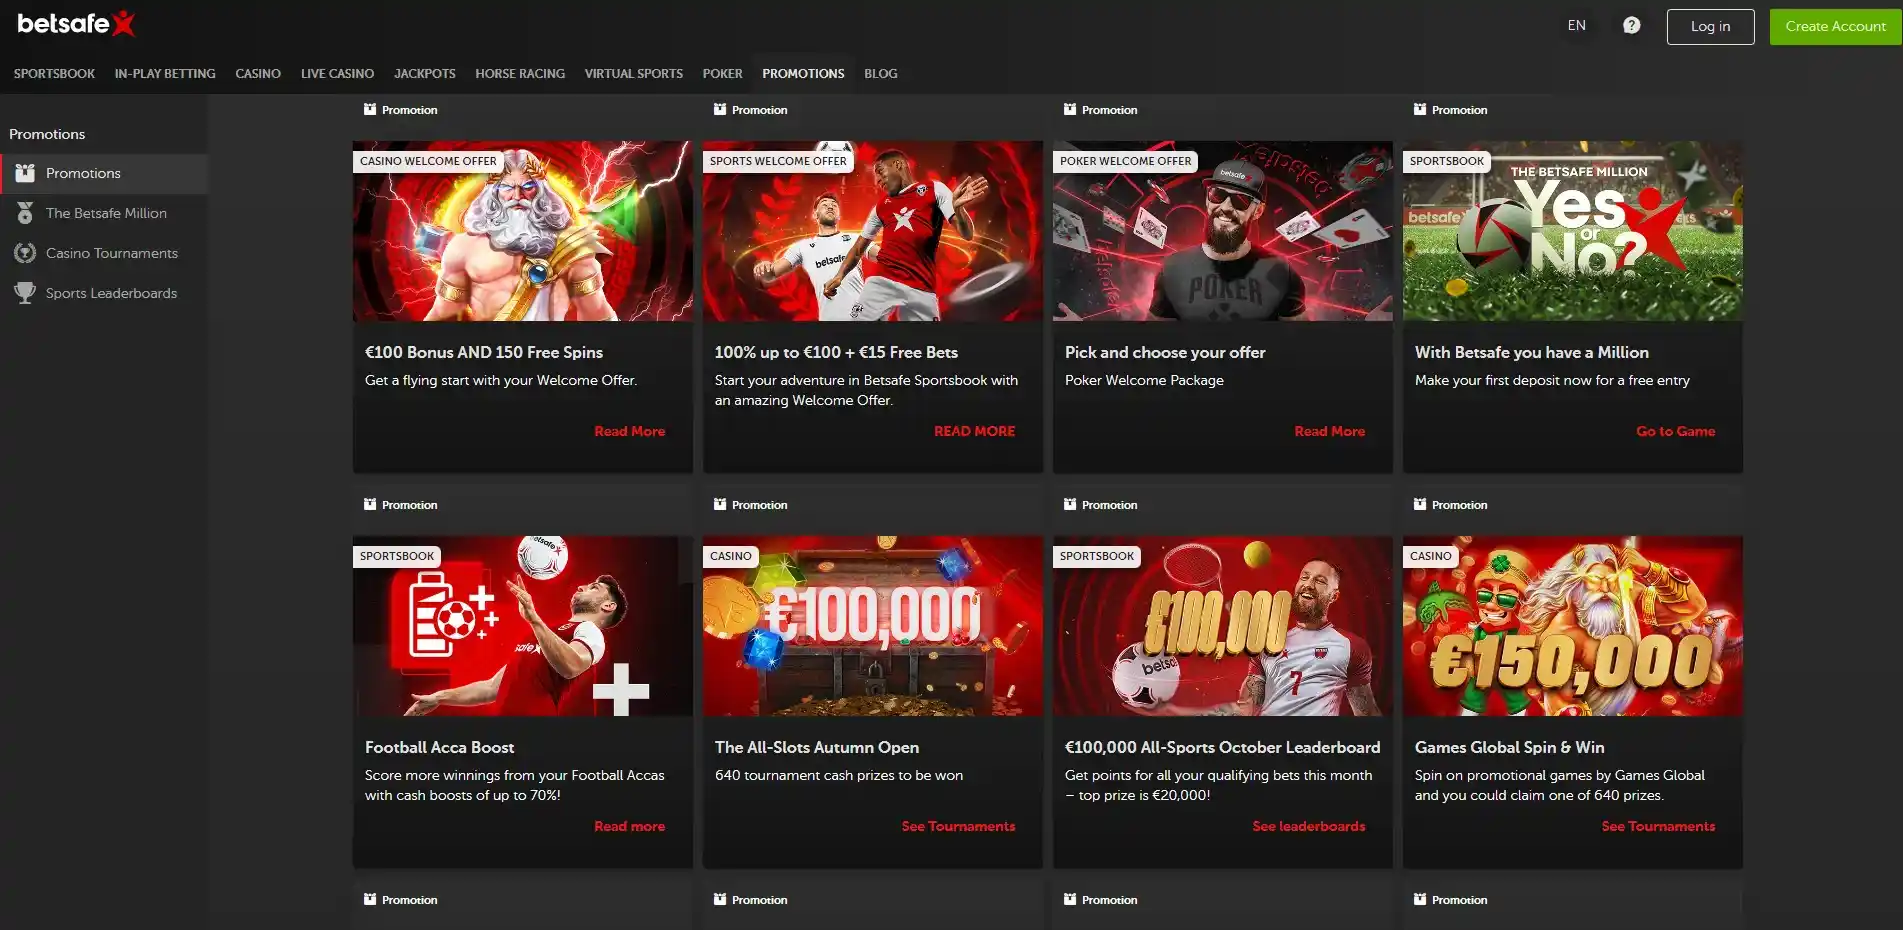Open the help question mark icon
The height and width of the screenshot is (930, 1903).
click(1631, 26)
